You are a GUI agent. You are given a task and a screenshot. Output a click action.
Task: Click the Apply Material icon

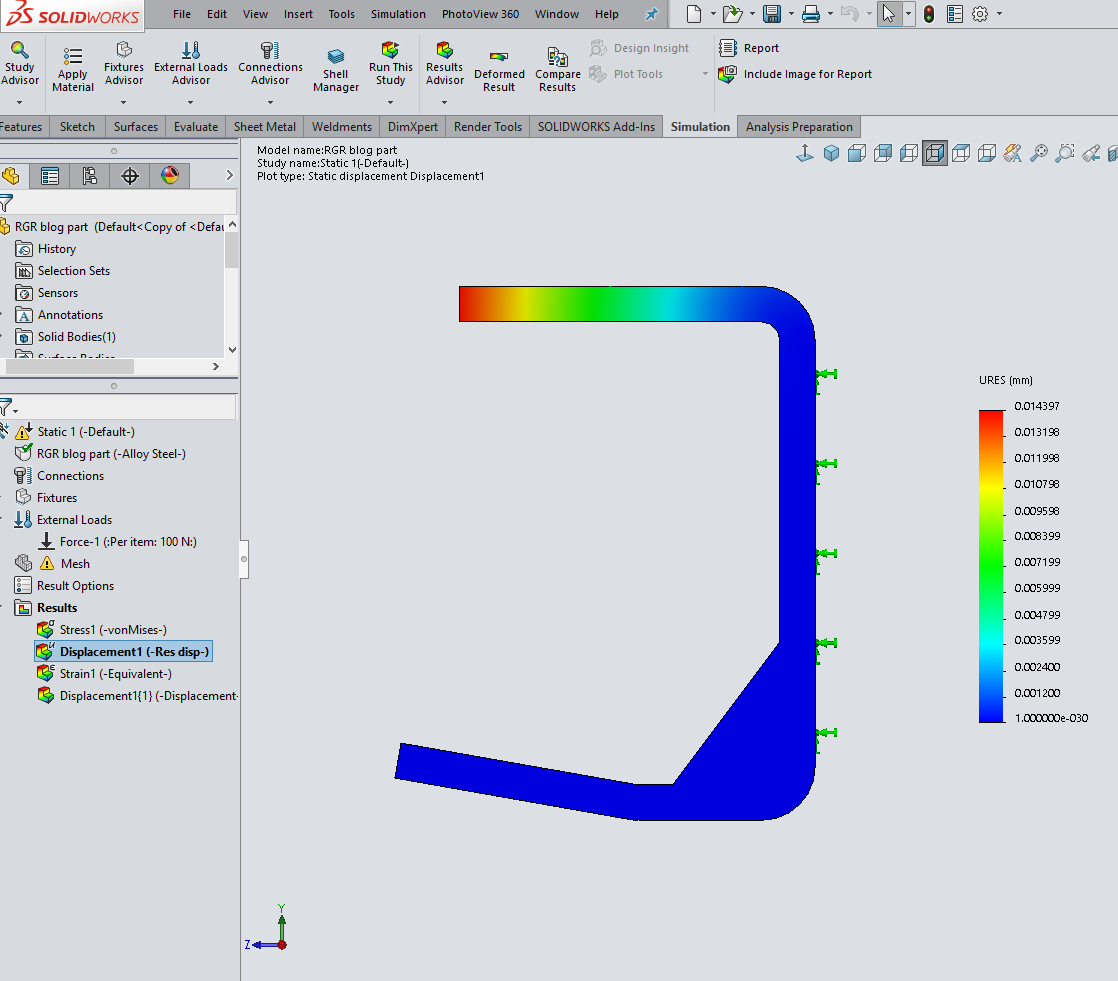click(x=73, y=69)
